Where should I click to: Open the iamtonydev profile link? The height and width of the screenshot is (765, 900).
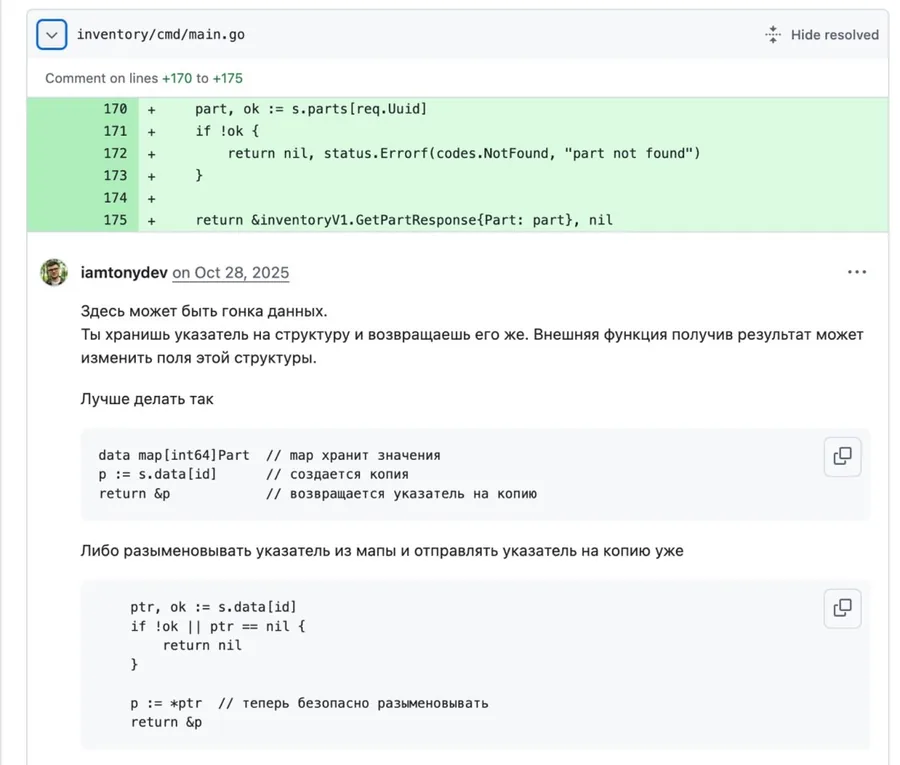point(124,273)
